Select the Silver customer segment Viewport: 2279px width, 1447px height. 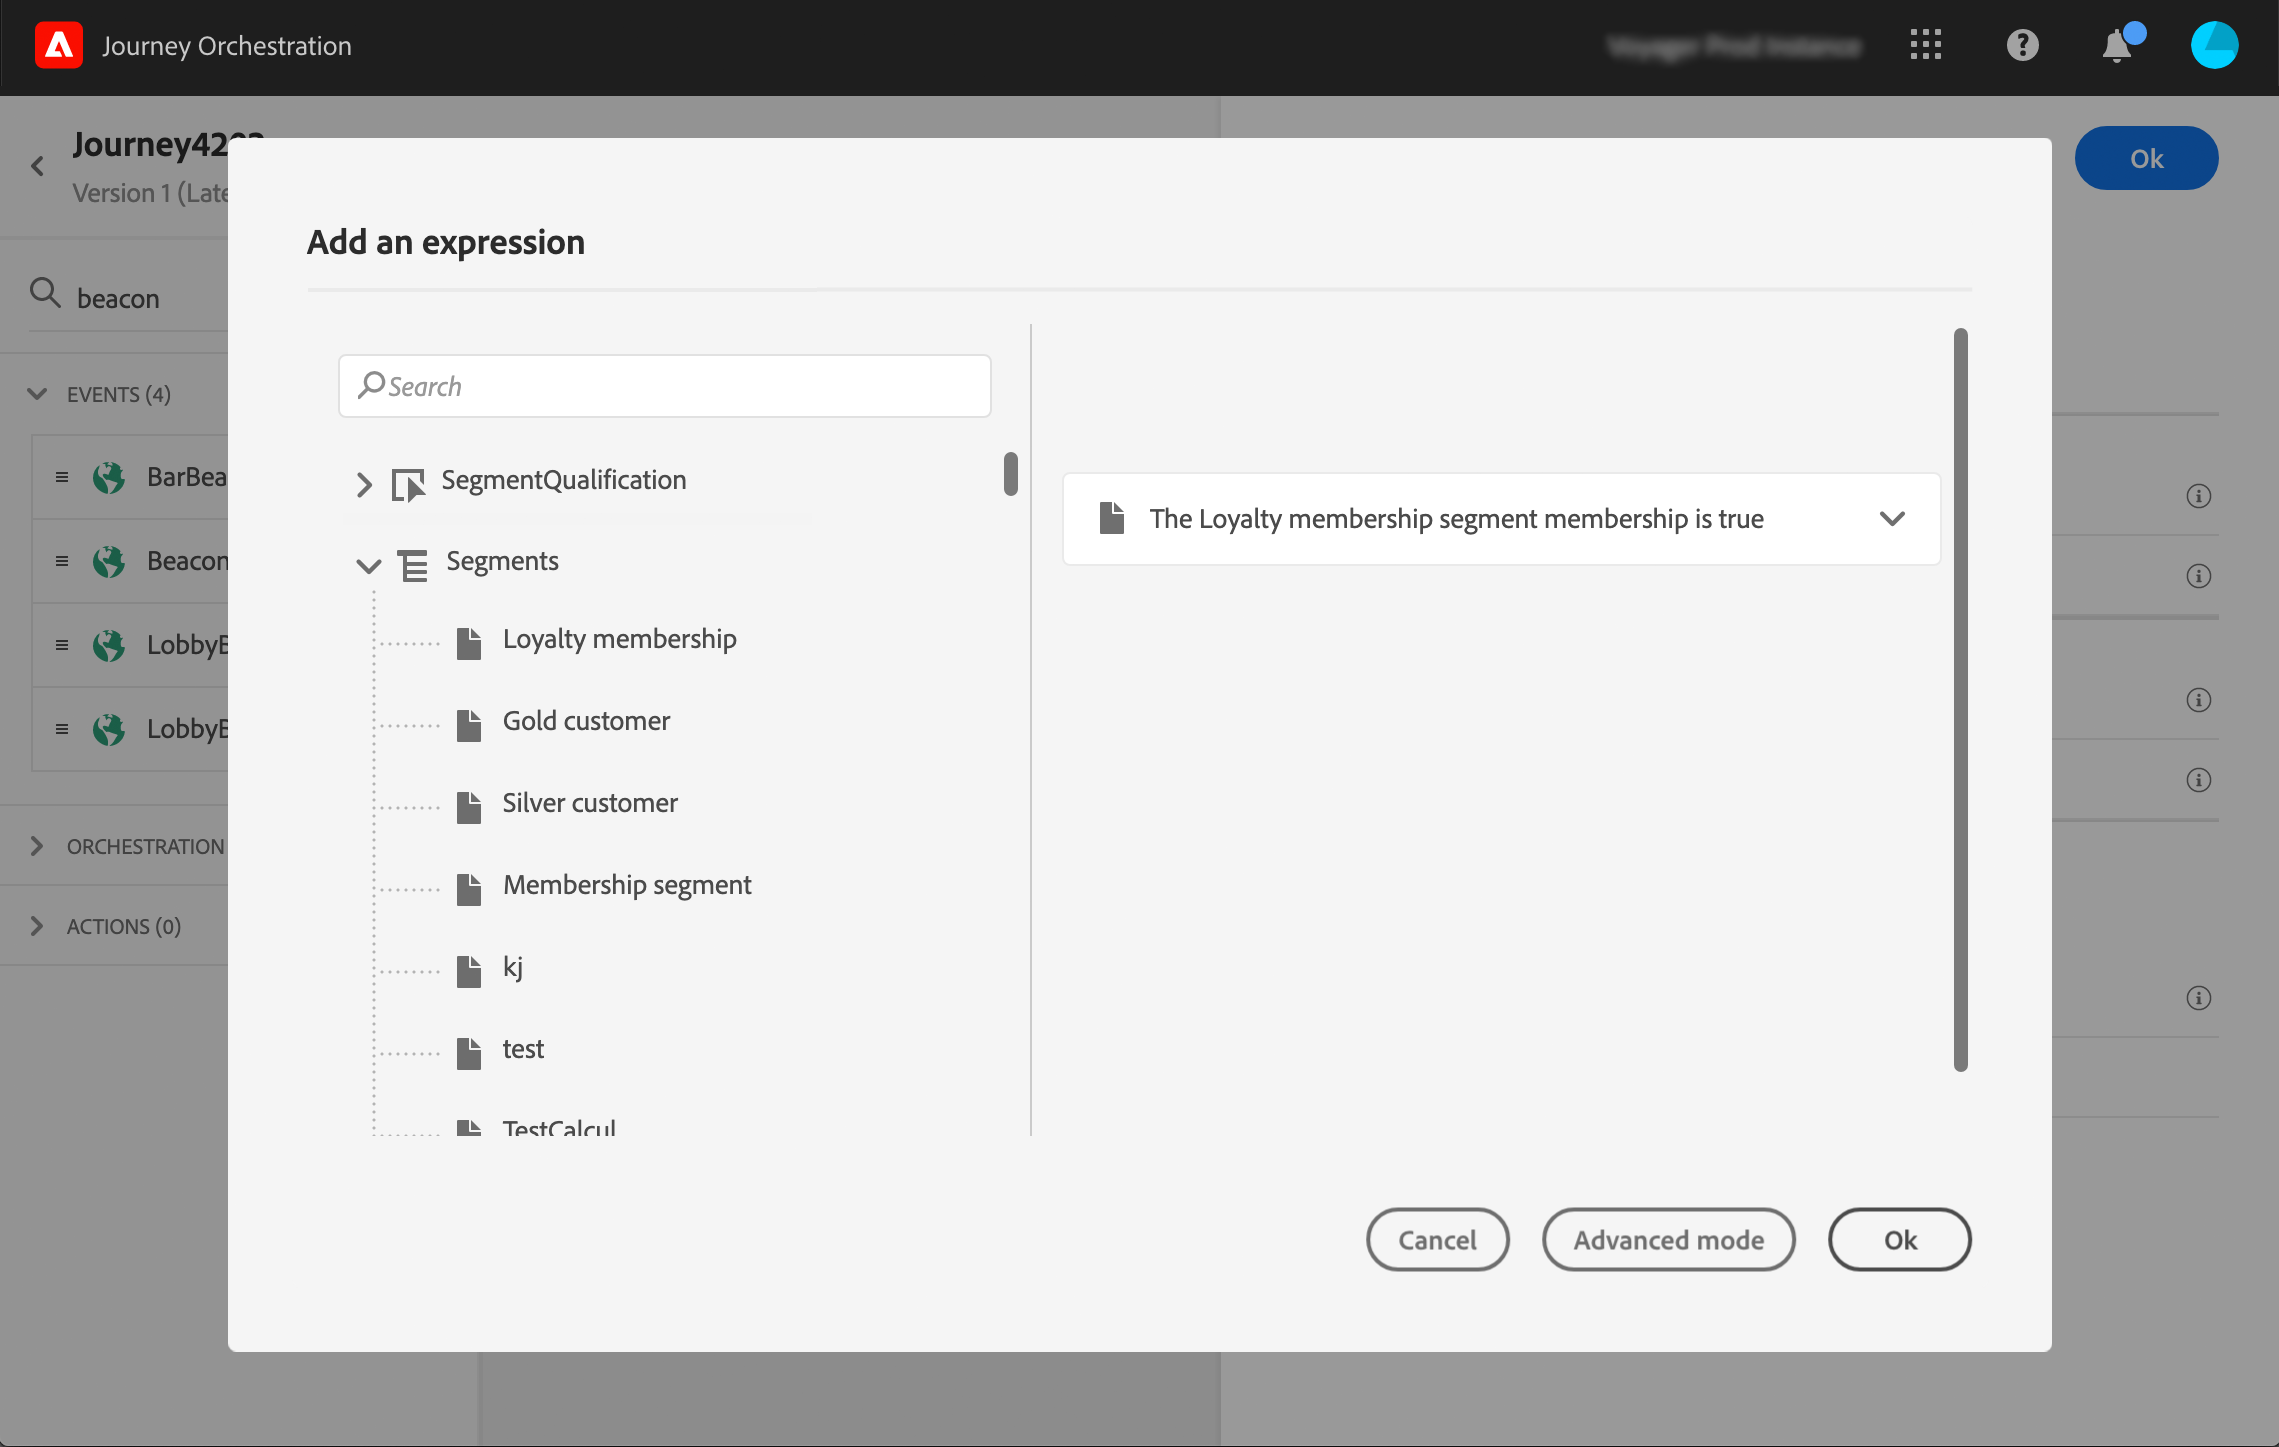click(x=589, y=803)
